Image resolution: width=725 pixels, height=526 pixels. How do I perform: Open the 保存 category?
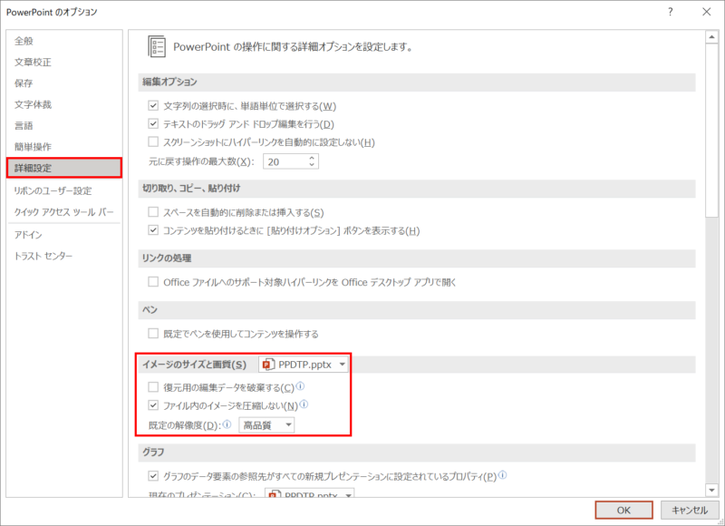pyautogui.click(x=24, y=83)
